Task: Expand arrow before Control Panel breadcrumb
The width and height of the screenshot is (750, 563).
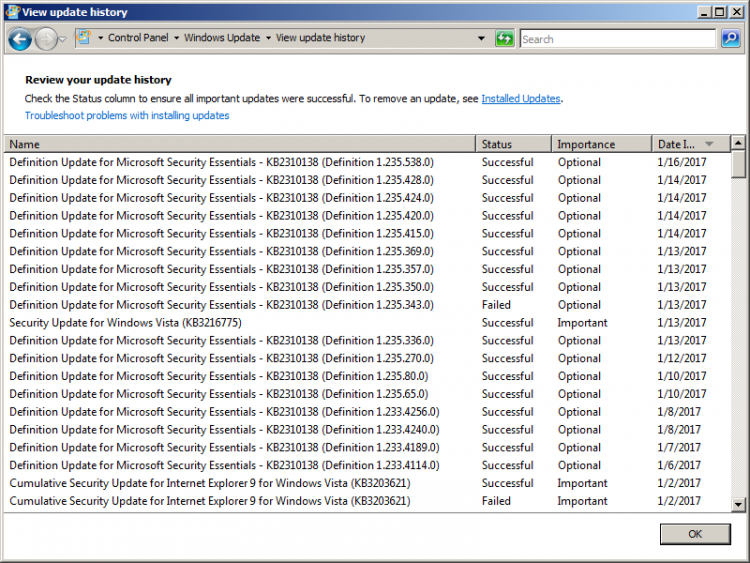Action: tap(100, 38)
